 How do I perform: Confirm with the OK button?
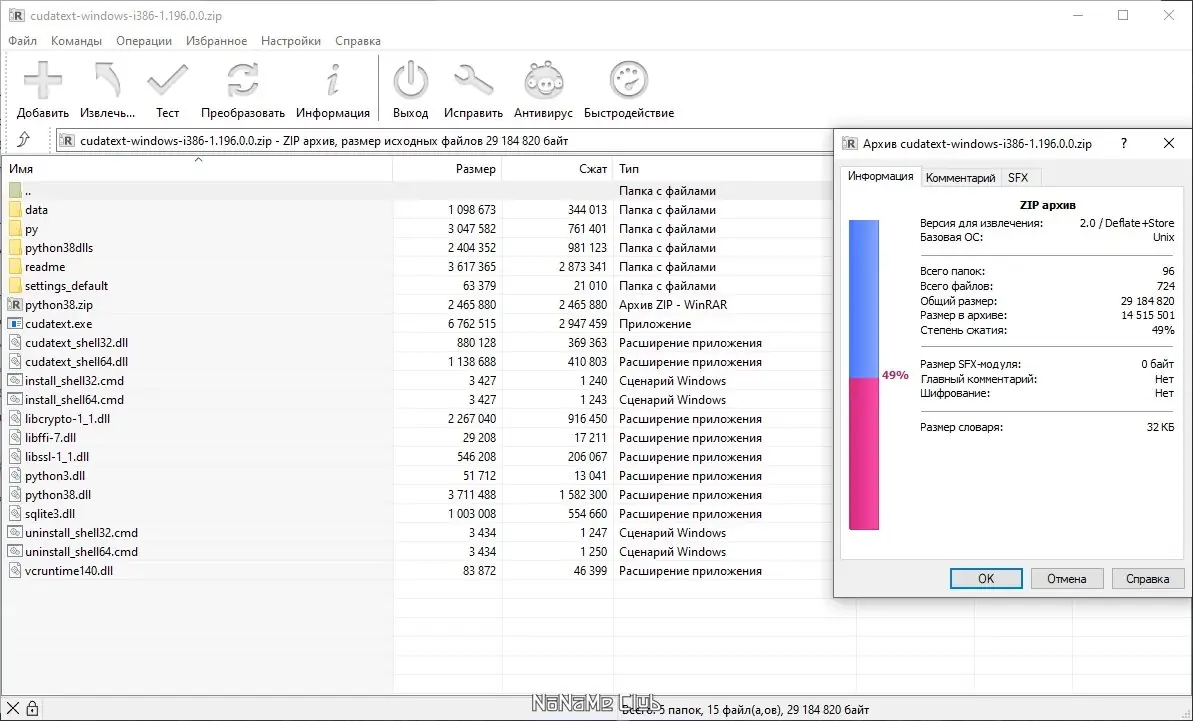pos(986,579)
